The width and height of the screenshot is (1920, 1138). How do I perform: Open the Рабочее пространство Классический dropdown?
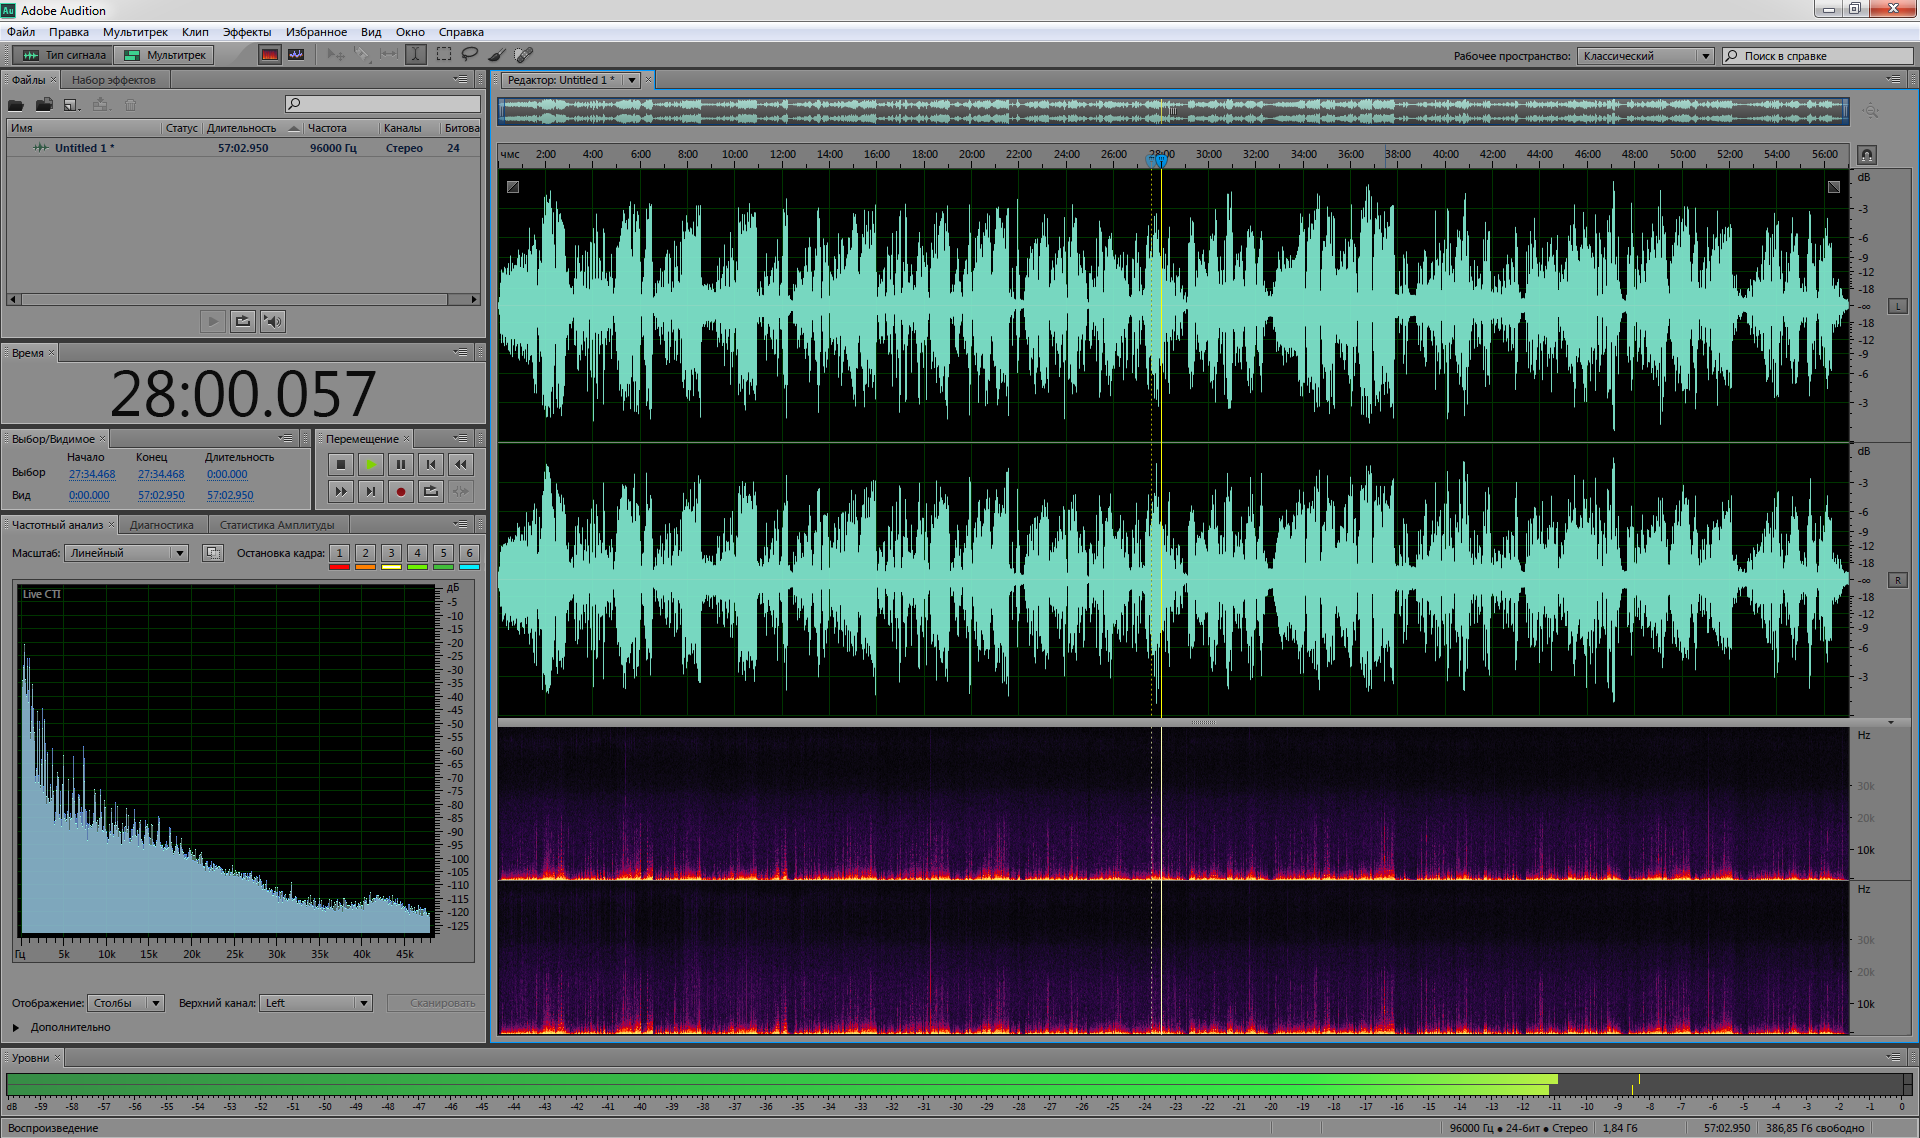click(1645, 56)
